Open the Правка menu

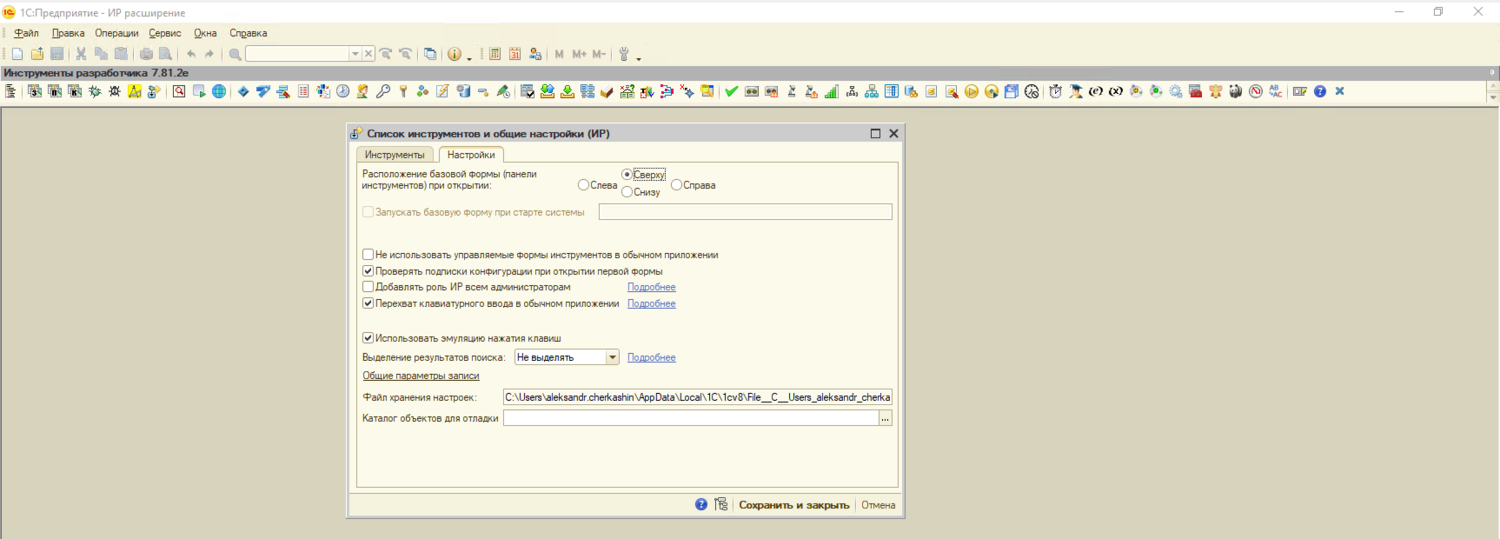click(x=68, y=33)
